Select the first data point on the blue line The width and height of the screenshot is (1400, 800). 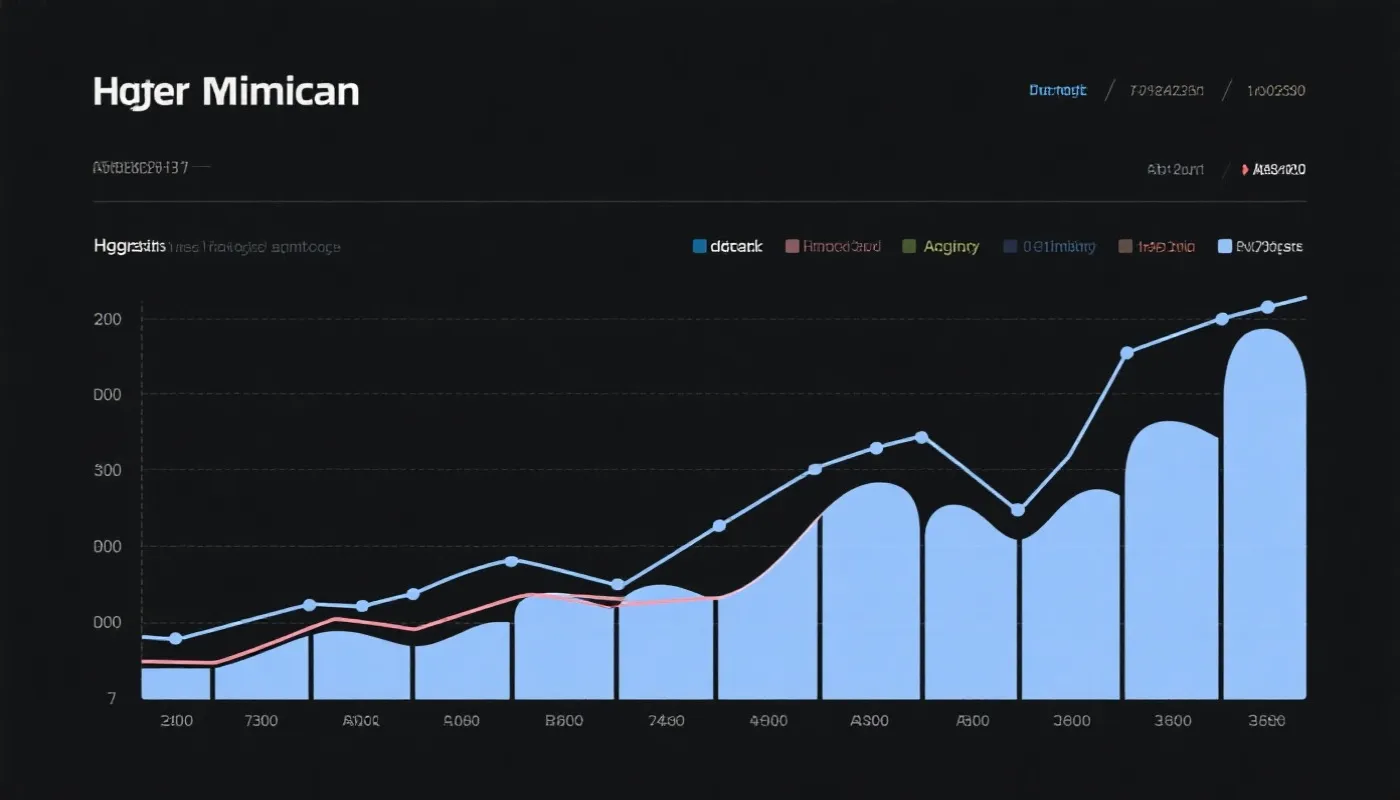click(x=176, y=638)
